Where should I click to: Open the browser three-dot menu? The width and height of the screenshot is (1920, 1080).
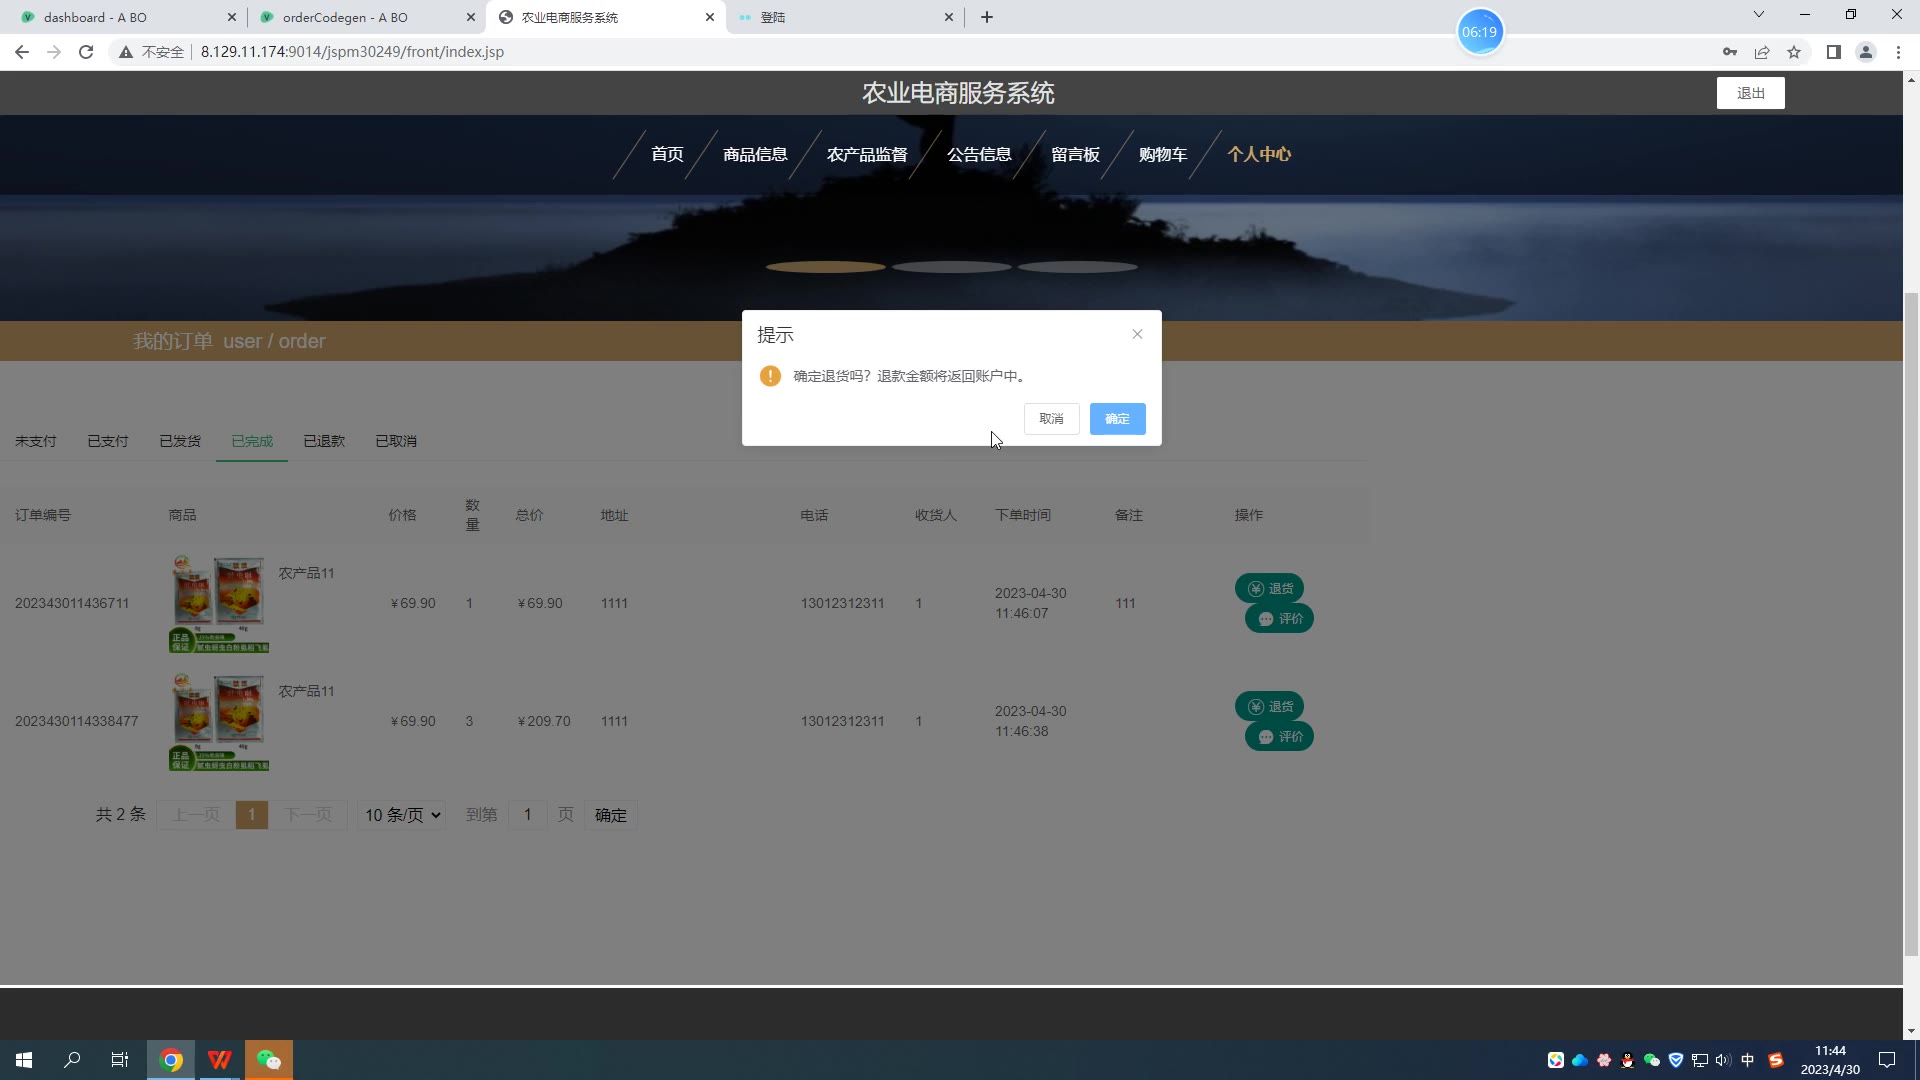1898,52
